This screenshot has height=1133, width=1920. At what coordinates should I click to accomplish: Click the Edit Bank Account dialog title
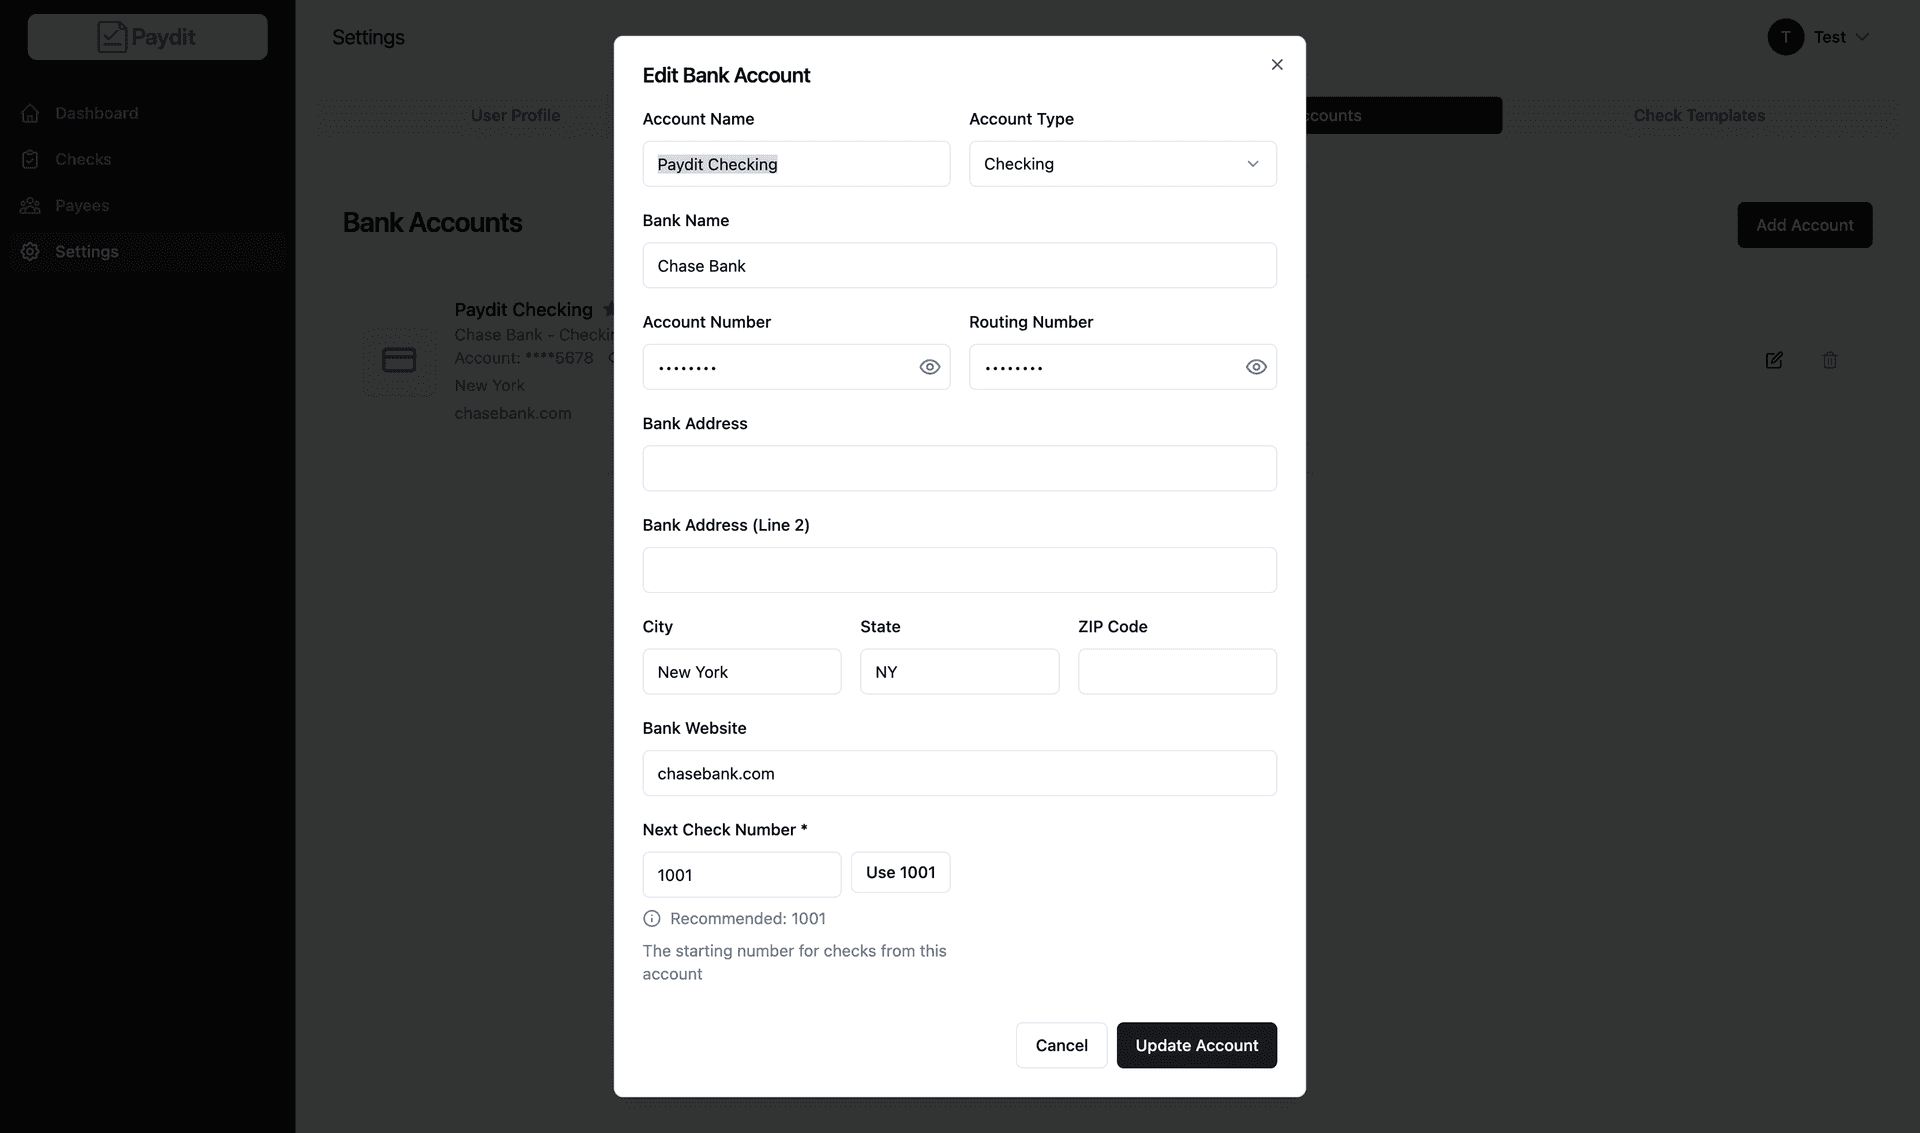click(726, 75)
